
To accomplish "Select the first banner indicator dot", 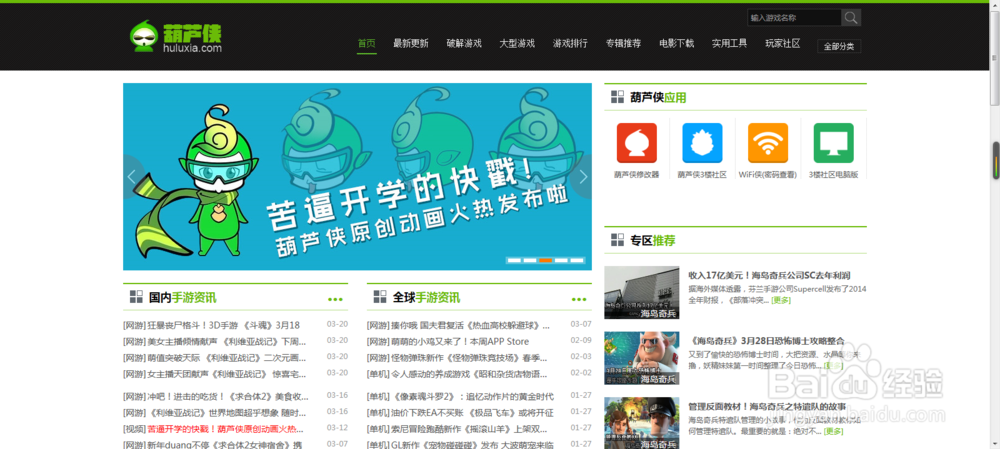I will tap(514, 260).
